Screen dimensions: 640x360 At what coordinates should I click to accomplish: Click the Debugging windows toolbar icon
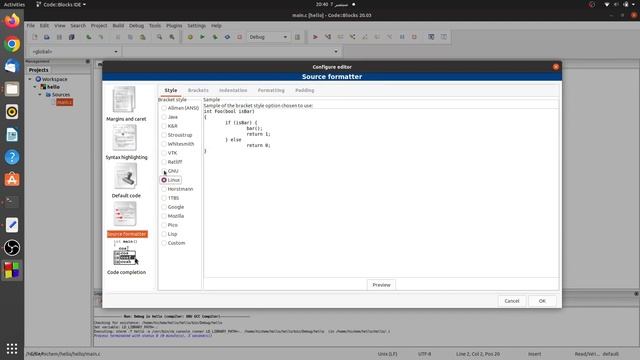(431, 37)
